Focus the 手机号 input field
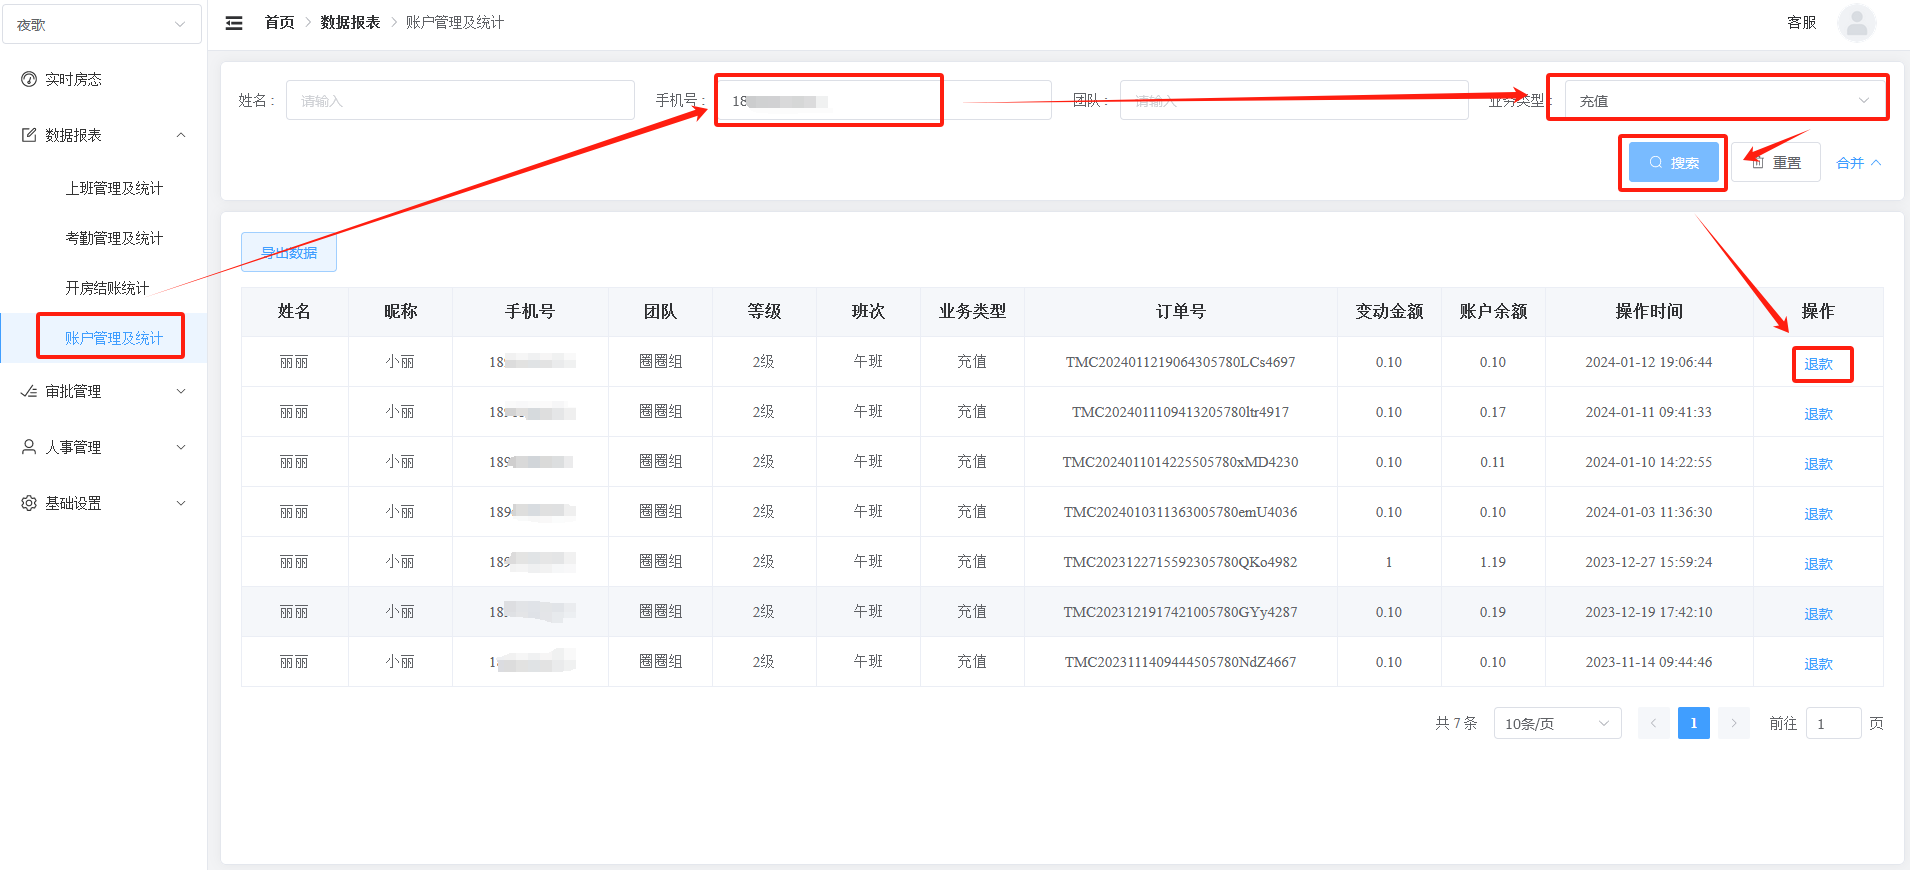The image size is (1910, 870). (x=885, y=100)
